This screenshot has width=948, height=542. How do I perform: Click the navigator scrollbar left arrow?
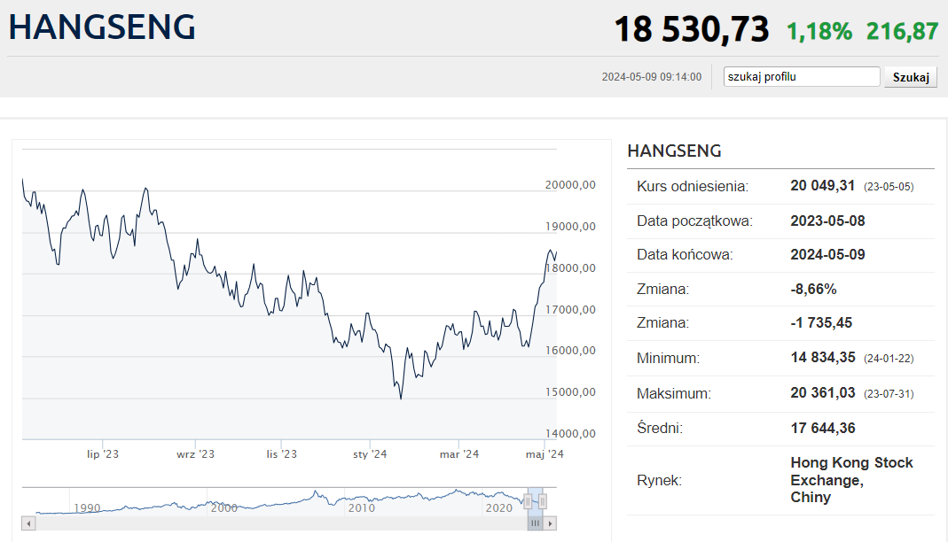[x=28, y=523]
